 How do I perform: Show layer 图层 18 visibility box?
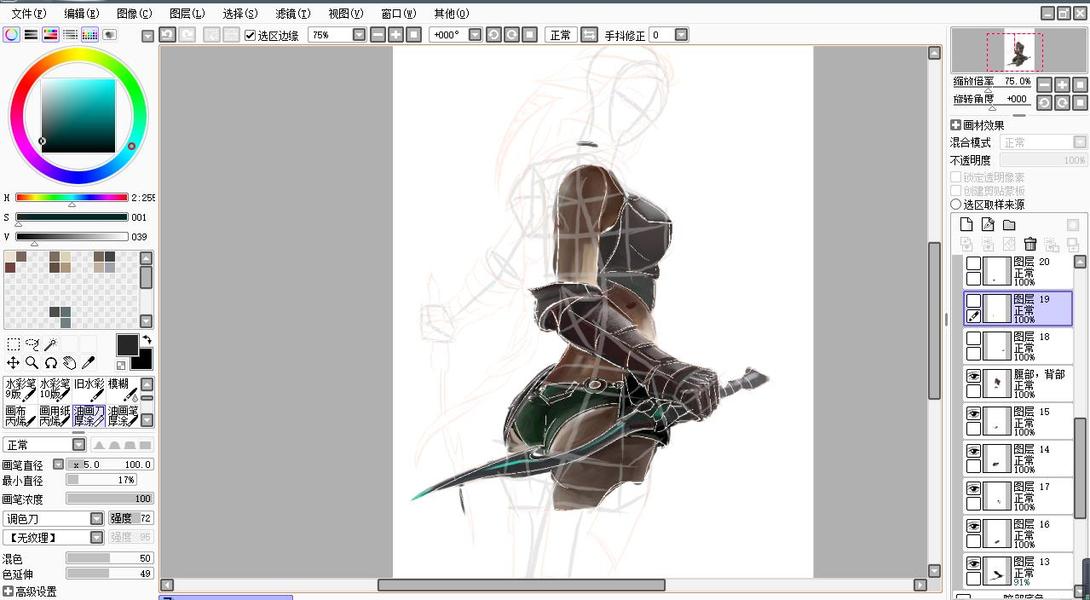(974, 339)
